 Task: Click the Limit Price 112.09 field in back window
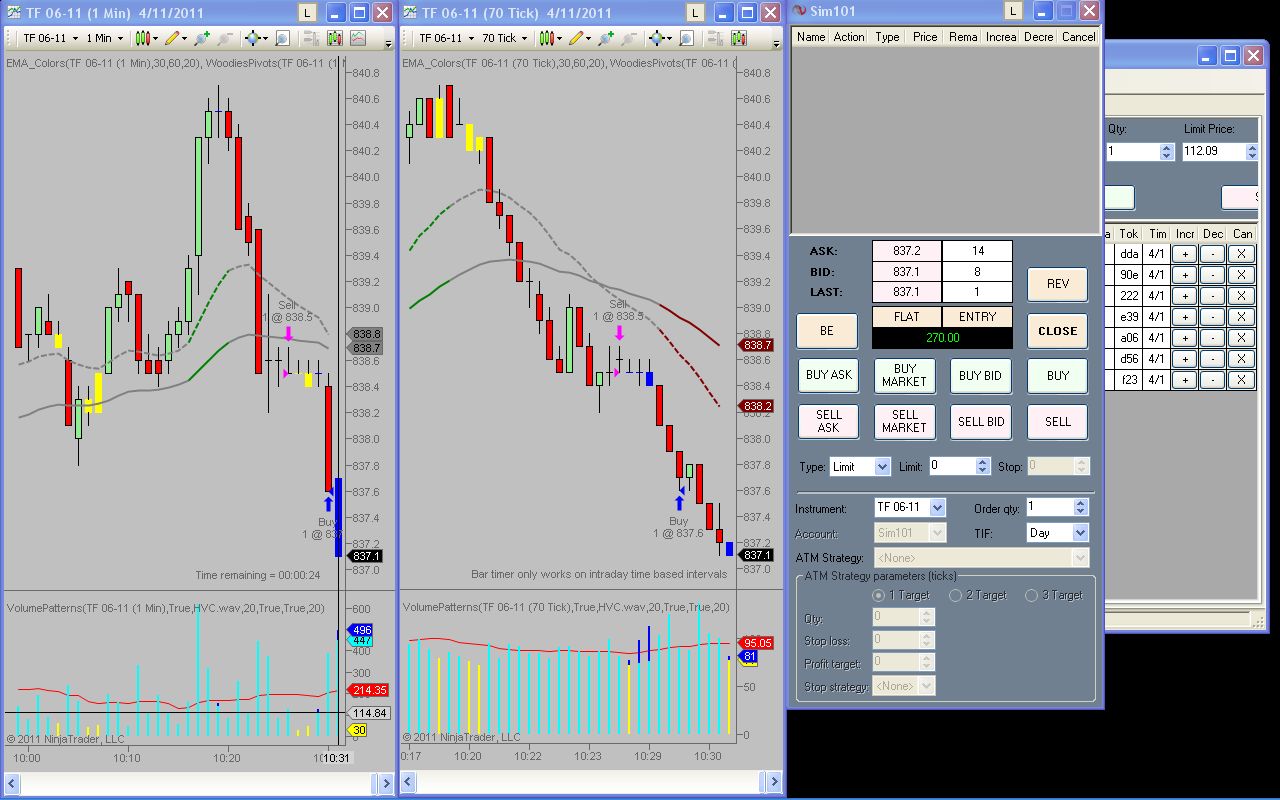click(1214, 152)
